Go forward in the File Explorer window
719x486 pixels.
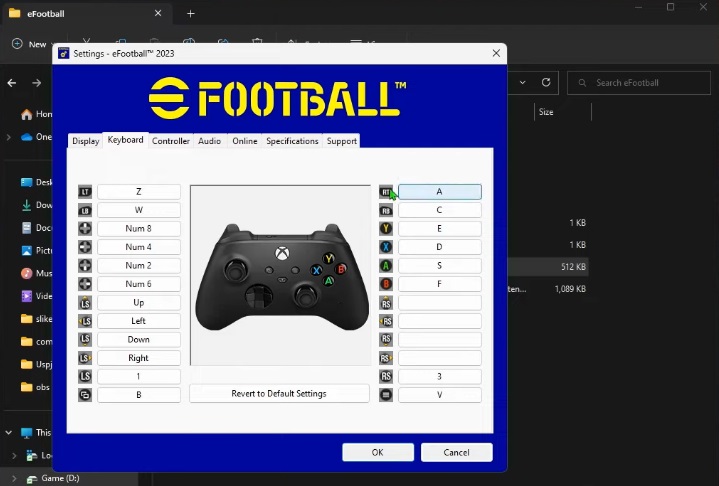(x=37, y=83)
